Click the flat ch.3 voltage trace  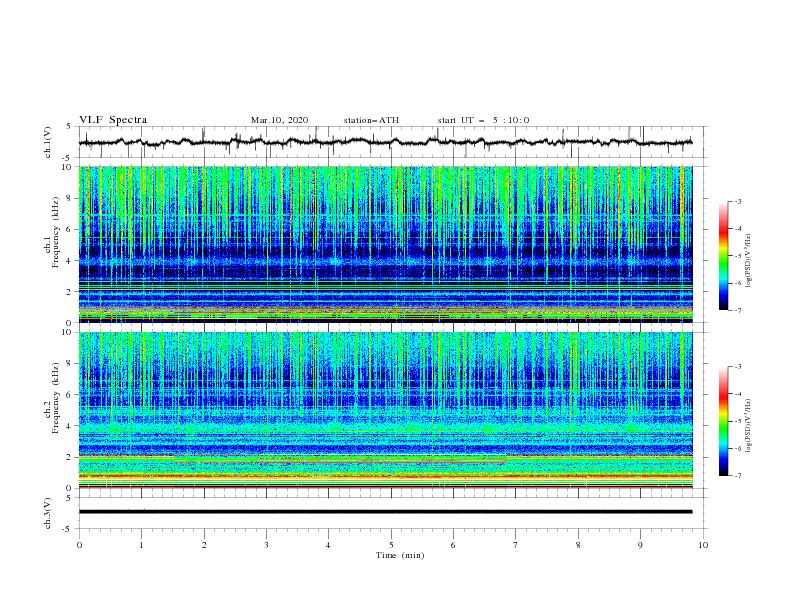385,512
